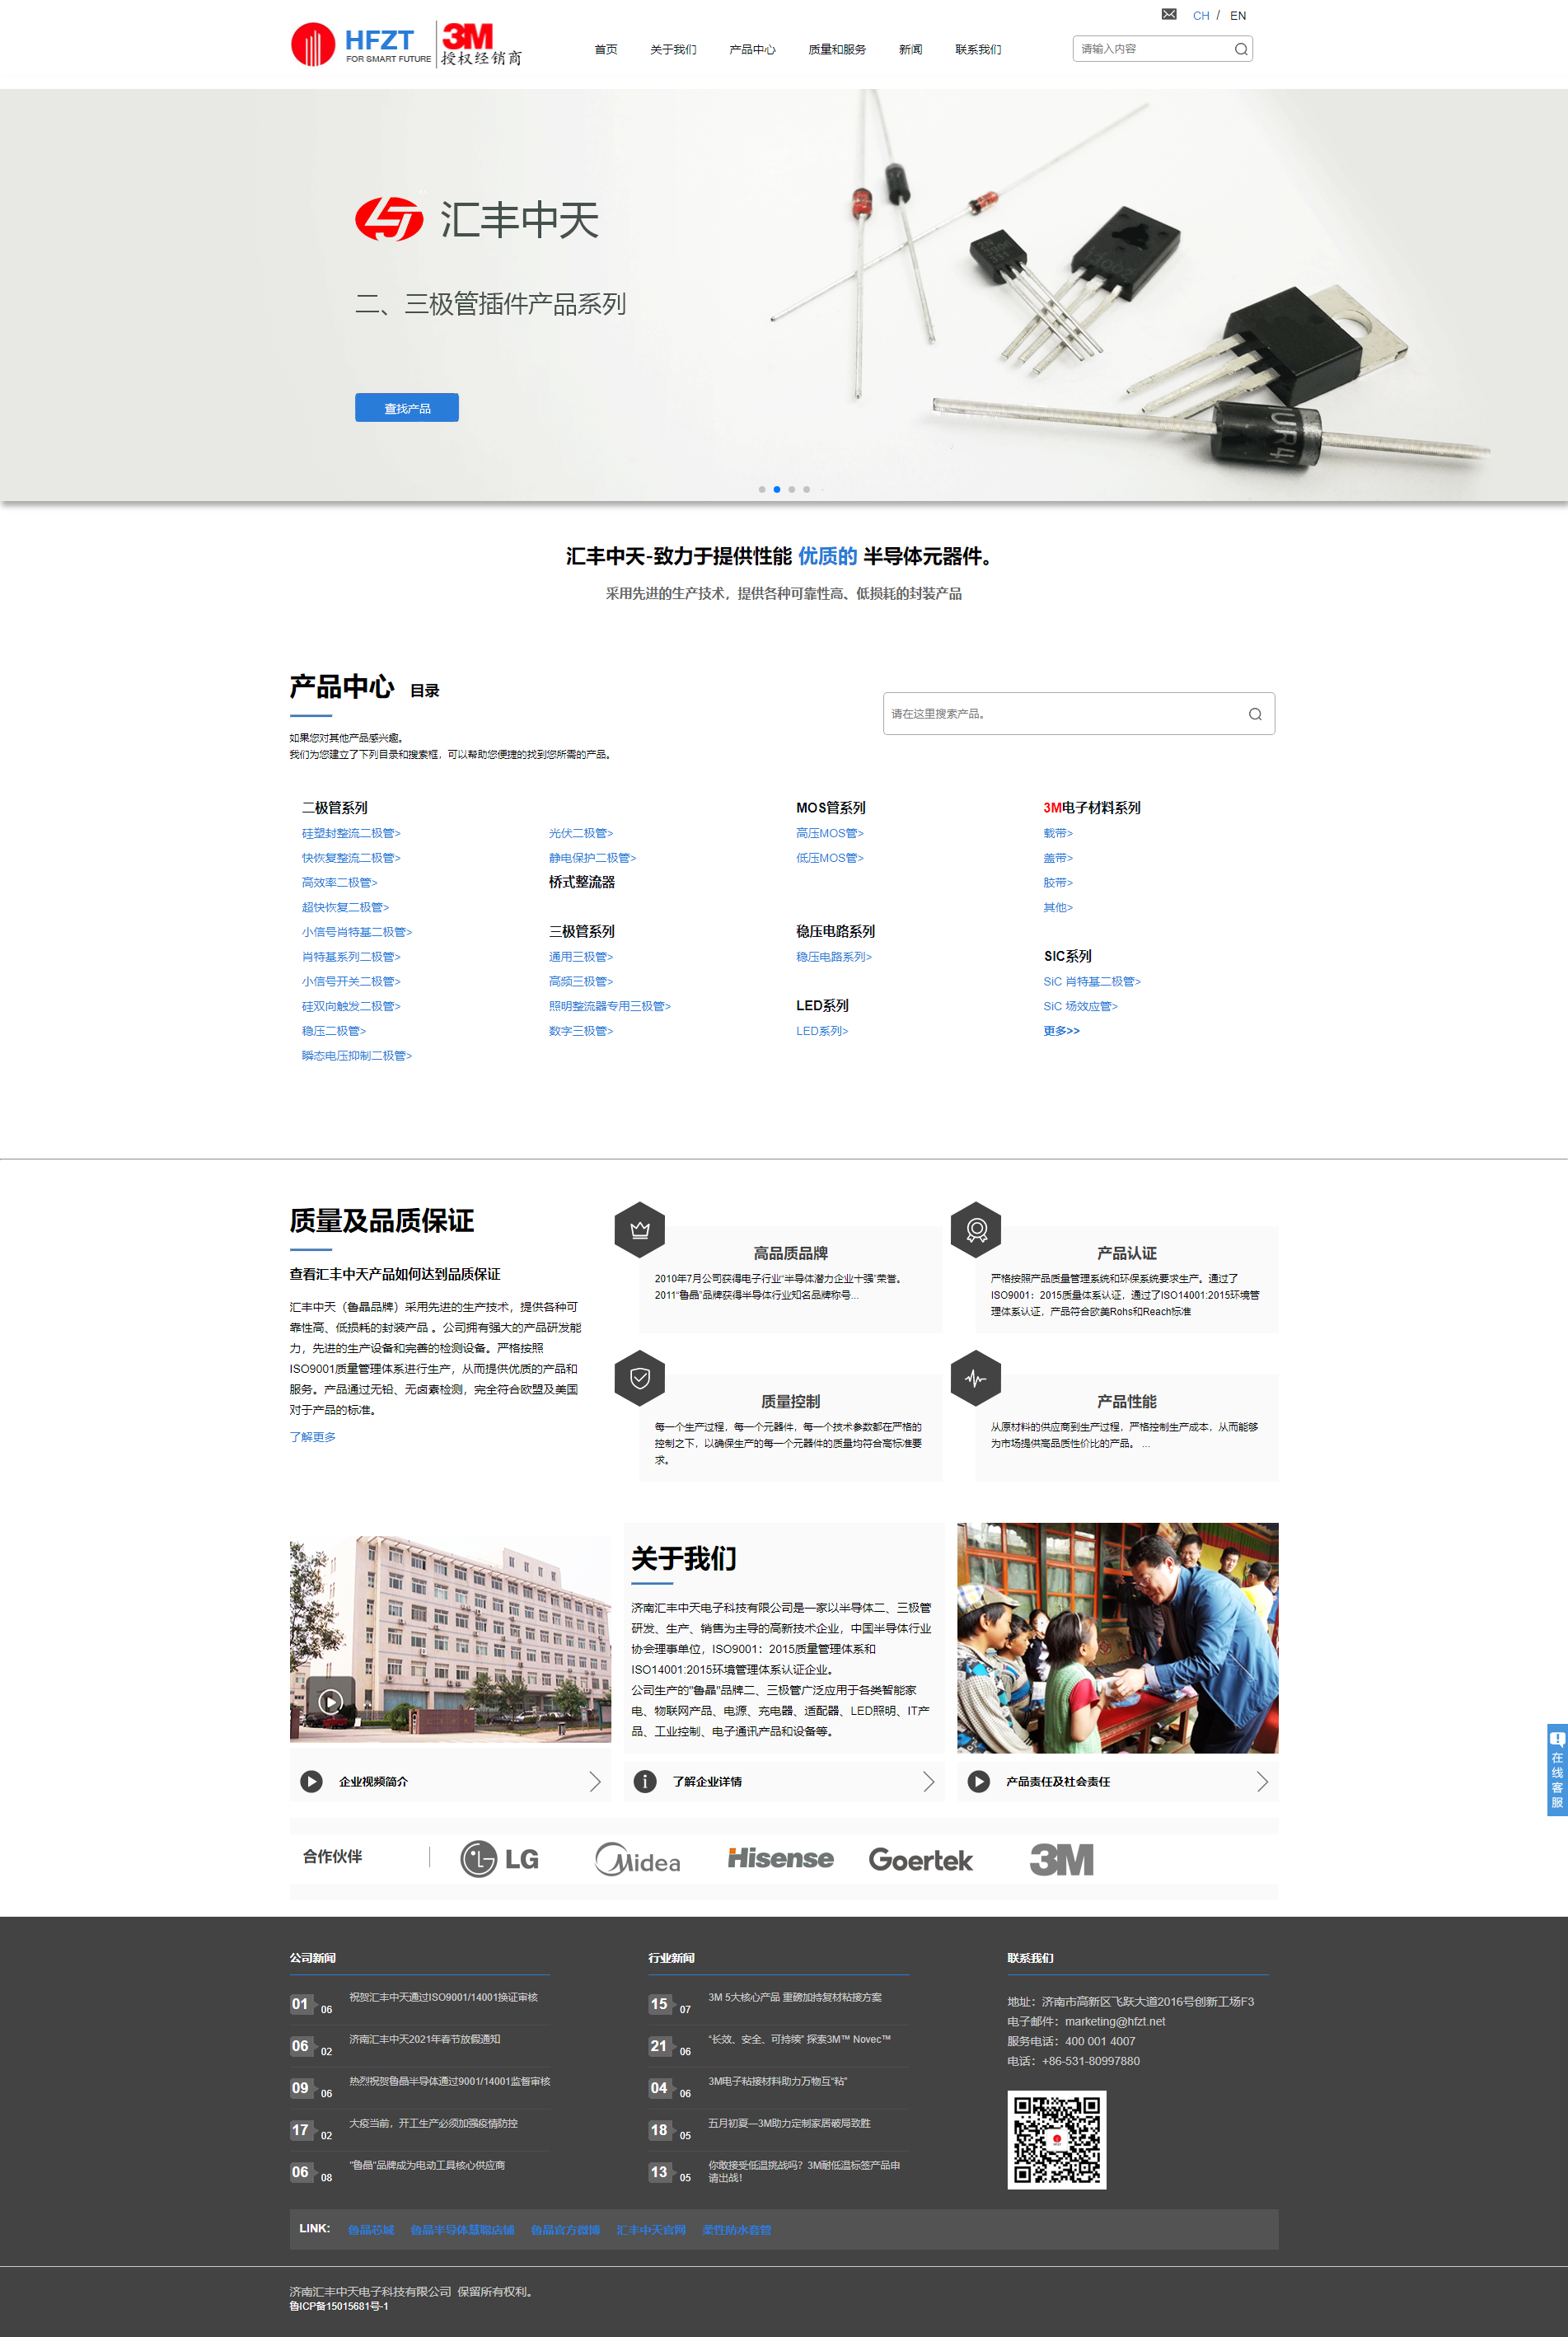The image size is (1568, 2337).
Task: Click the pulse icon for 产品性能
Action: [x=976, y=1378]
